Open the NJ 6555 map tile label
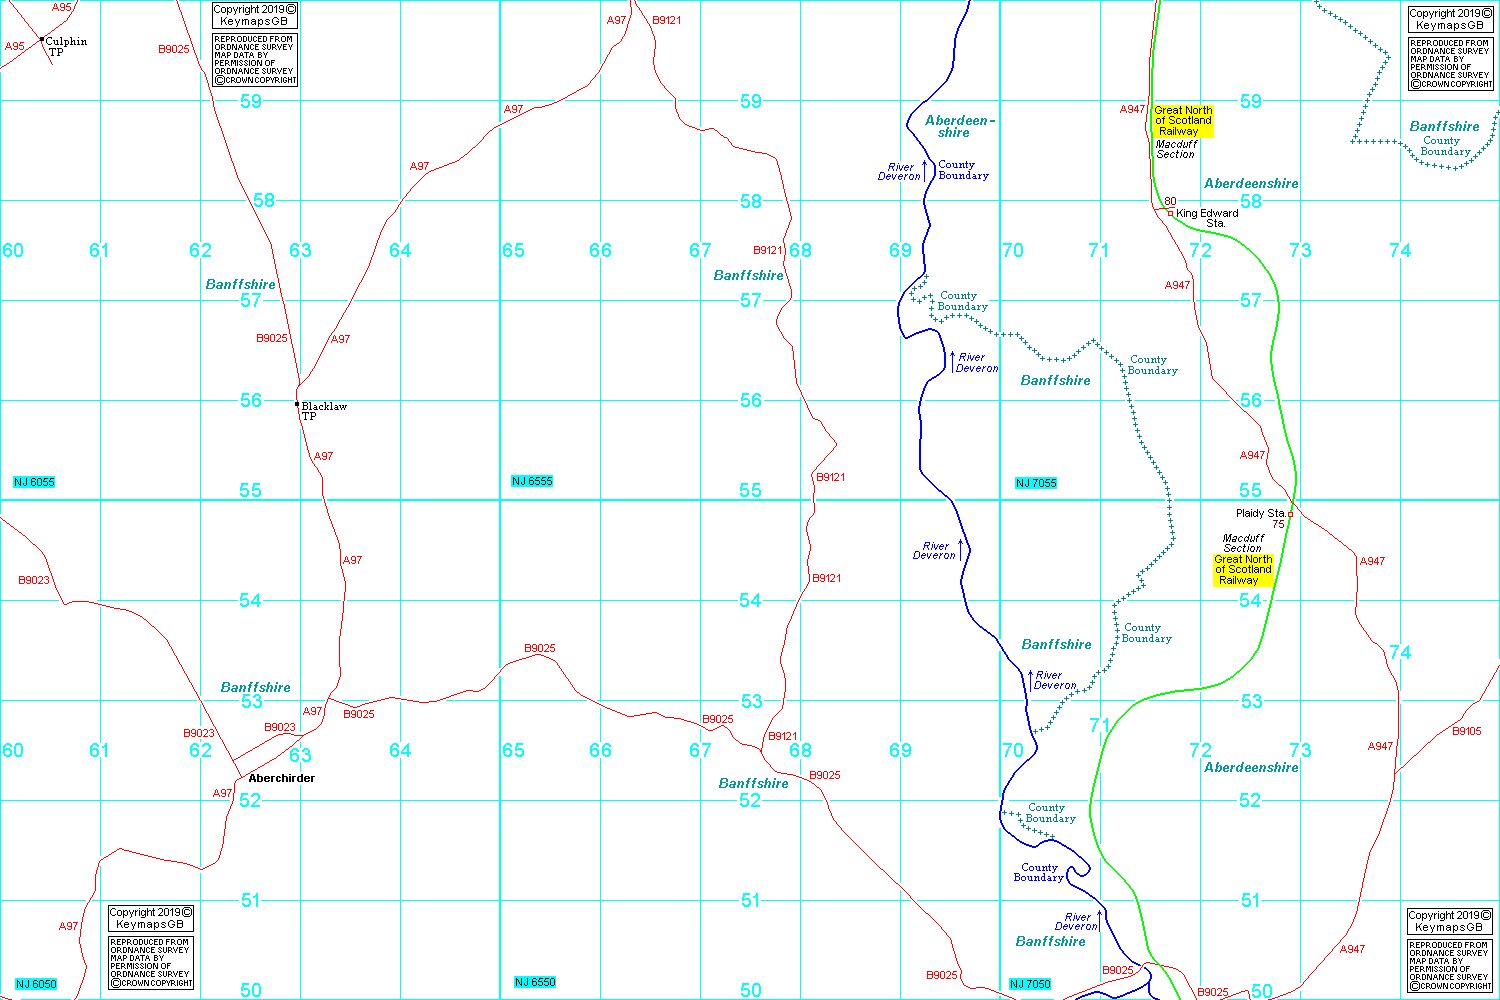 coord(532,481)
